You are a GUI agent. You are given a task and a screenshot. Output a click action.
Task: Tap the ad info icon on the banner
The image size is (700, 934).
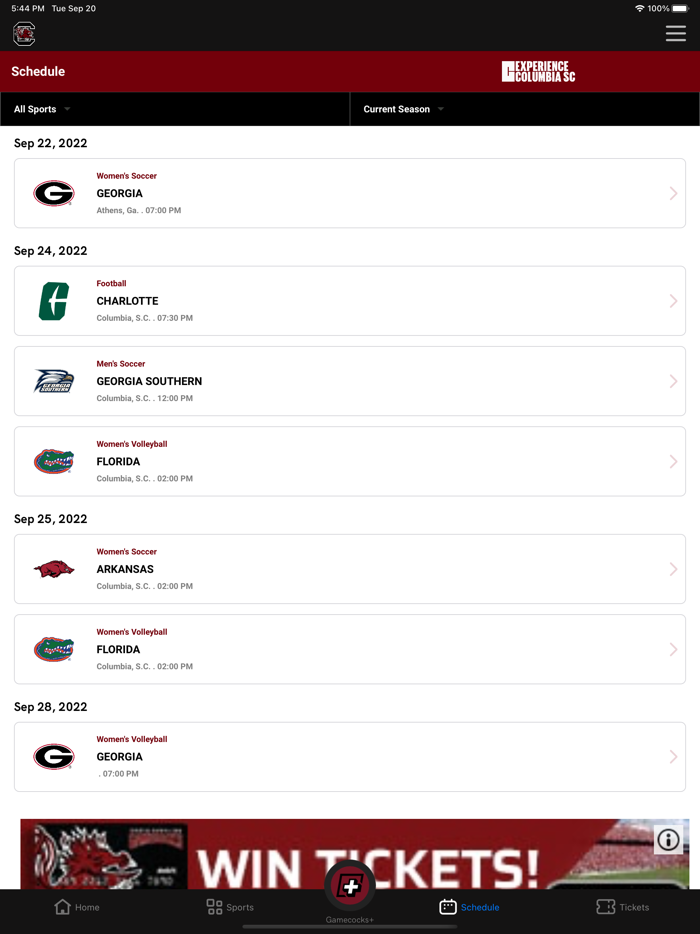coord(667,840)
